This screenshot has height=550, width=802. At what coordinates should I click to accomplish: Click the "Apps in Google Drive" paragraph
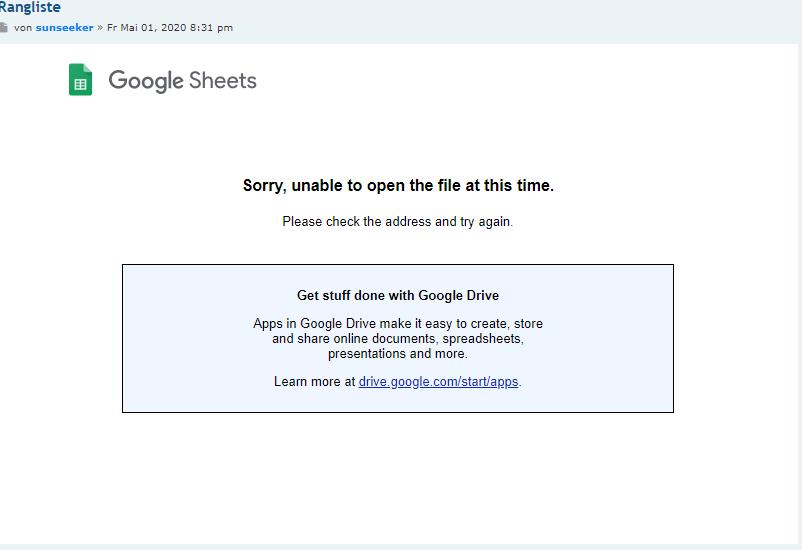pyautogui.click(x=397, y=324)
